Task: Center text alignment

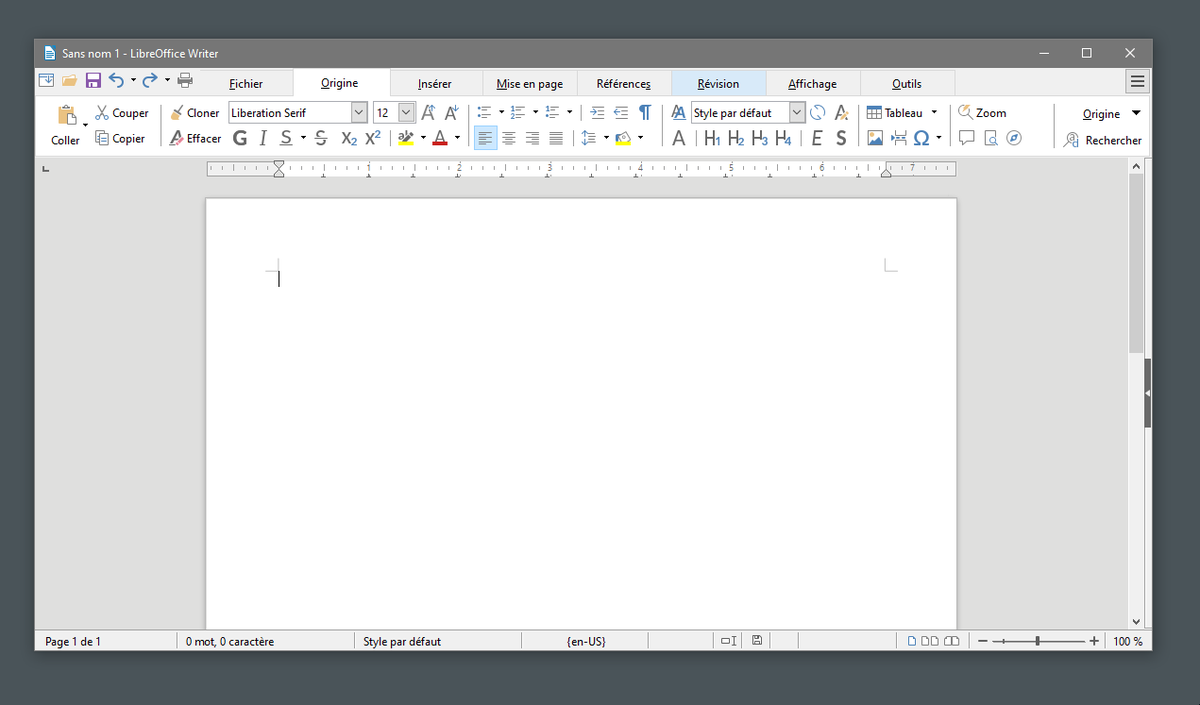Action: [x=509, y=138]
